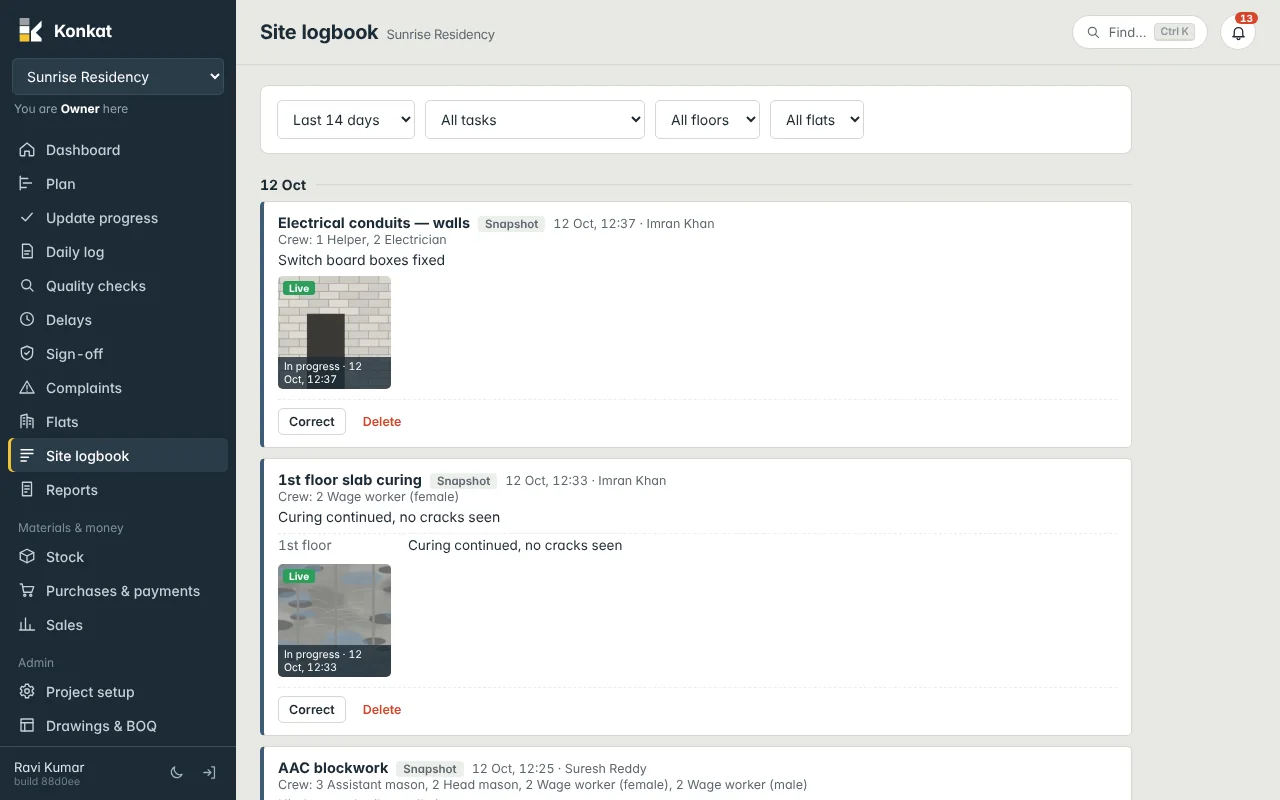Delete the 1st floor slab curing entry
The height and width of the screenshot is (800, 1280).
click(x=382, y=710)
